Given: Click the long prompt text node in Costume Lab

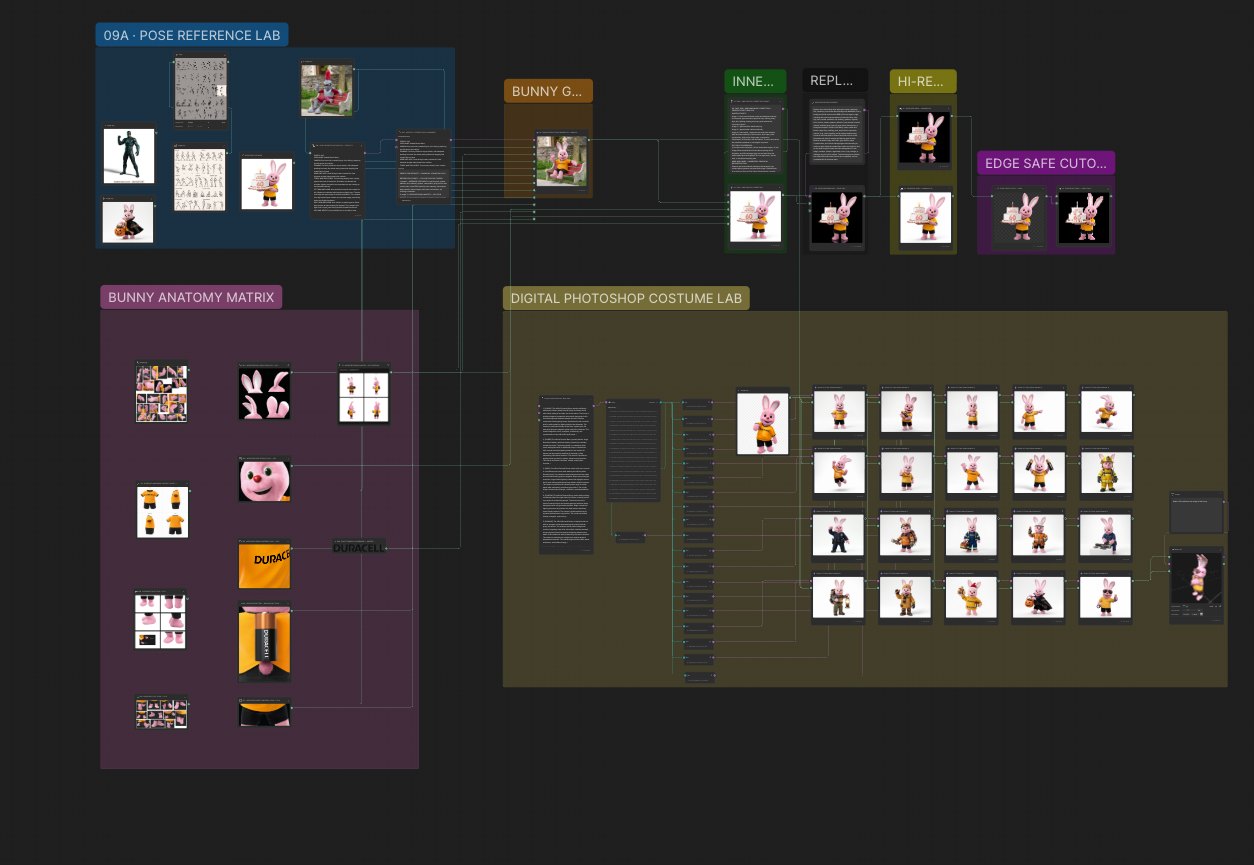Looking at the screenshot, I should [x=566, y=474].
